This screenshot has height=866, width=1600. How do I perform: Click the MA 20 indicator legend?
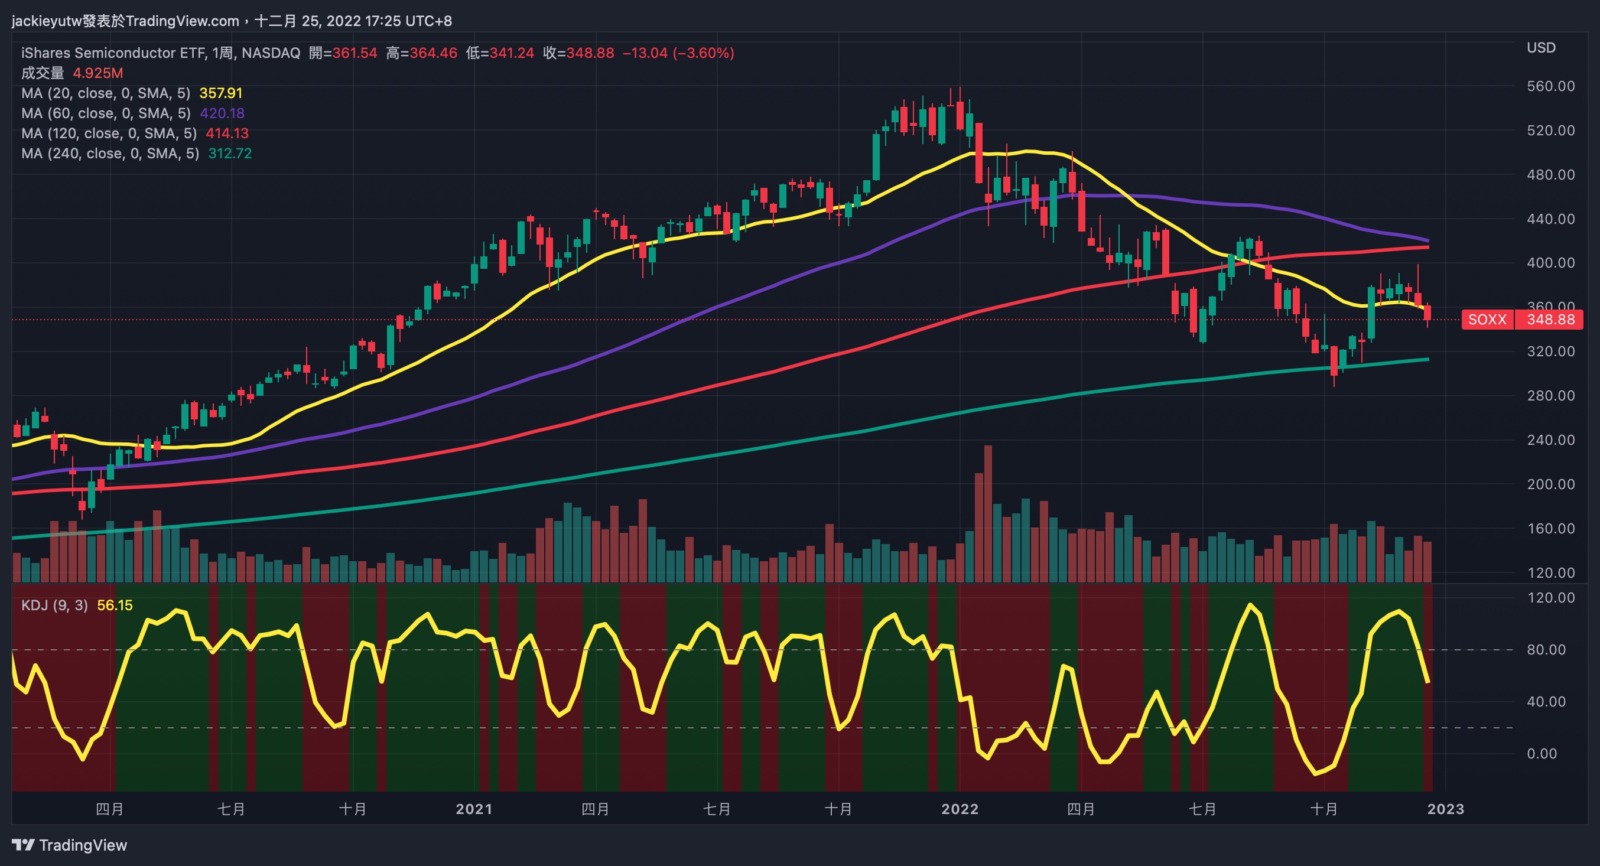105,93
